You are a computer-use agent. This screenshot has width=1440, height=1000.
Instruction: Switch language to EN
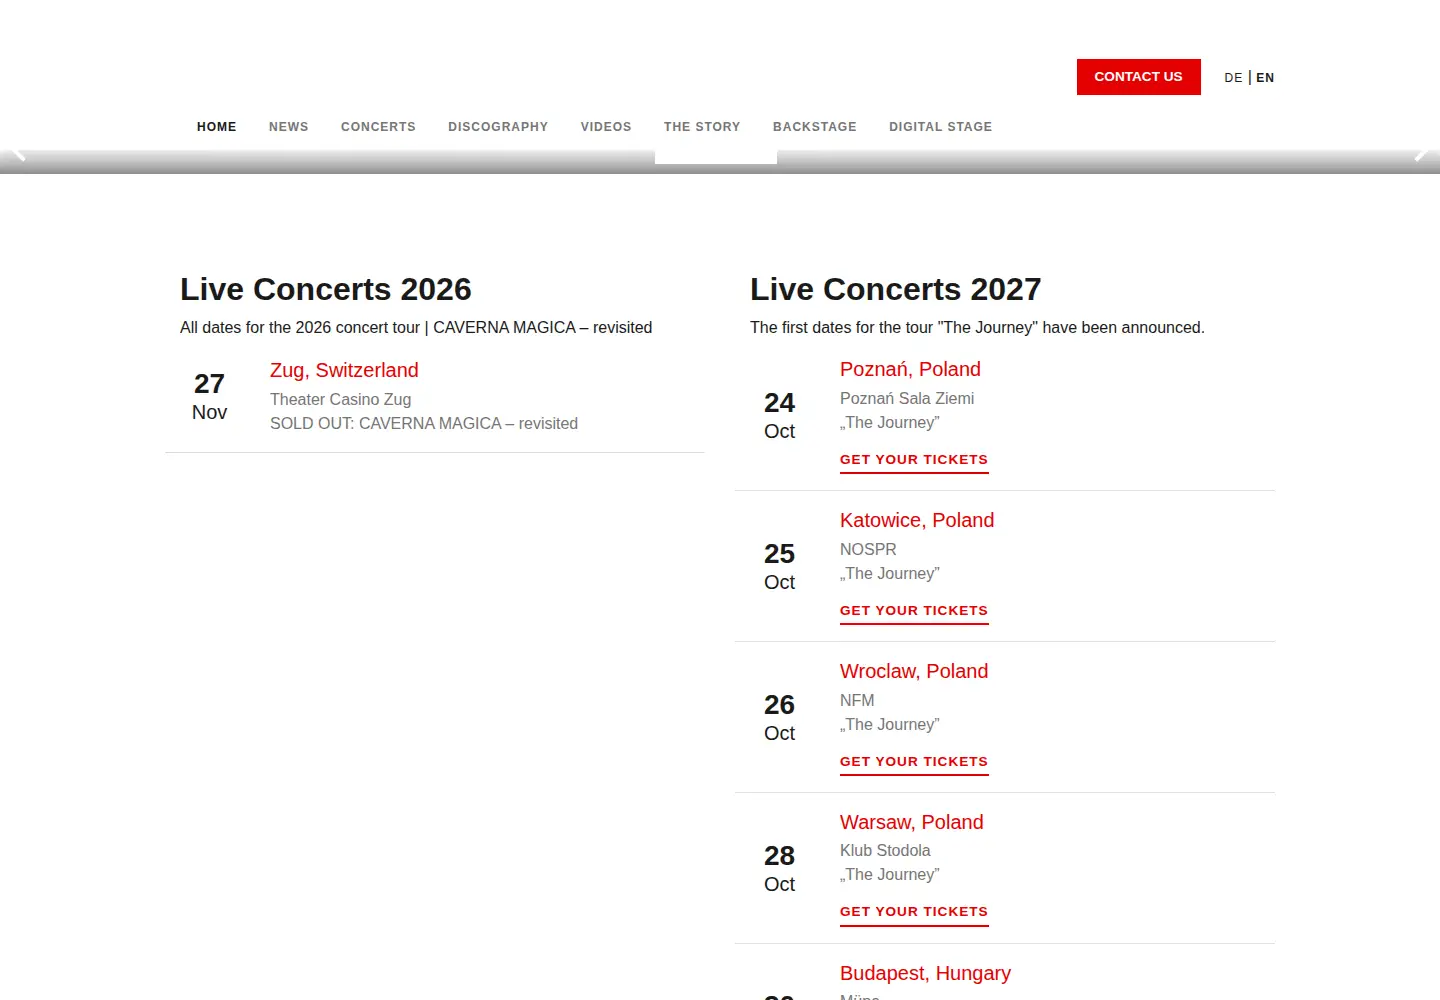[x=1265, y=78]
